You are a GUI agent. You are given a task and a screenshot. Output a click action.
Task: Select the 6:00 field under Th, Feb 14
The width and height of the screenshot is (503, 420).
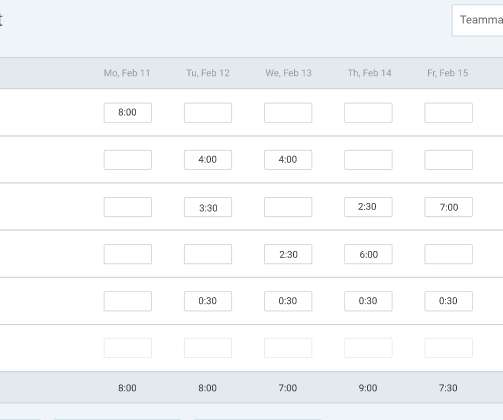[x=368, y=254]
